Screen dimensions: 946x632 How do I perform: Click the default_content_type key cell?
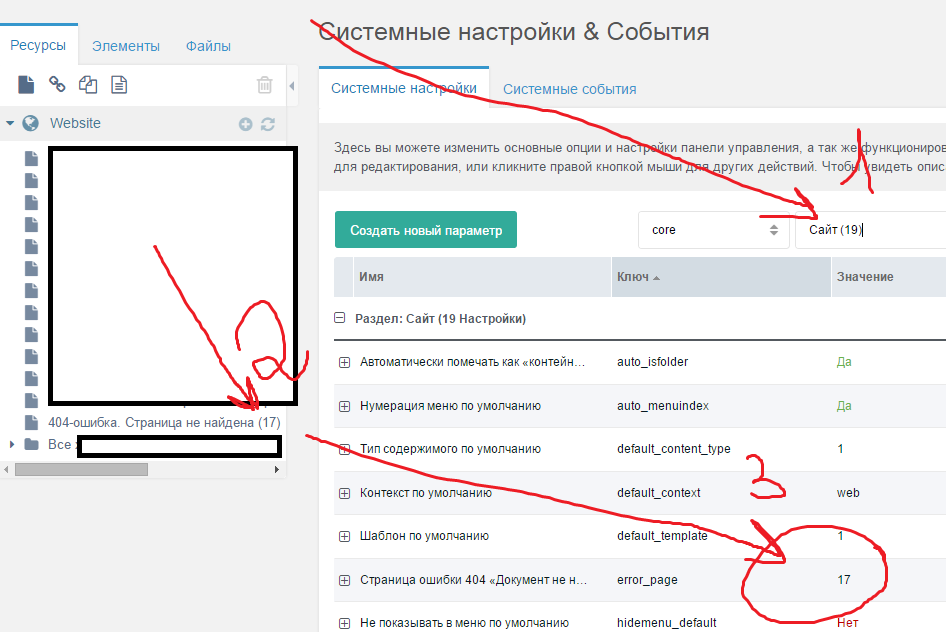[673, 449]
